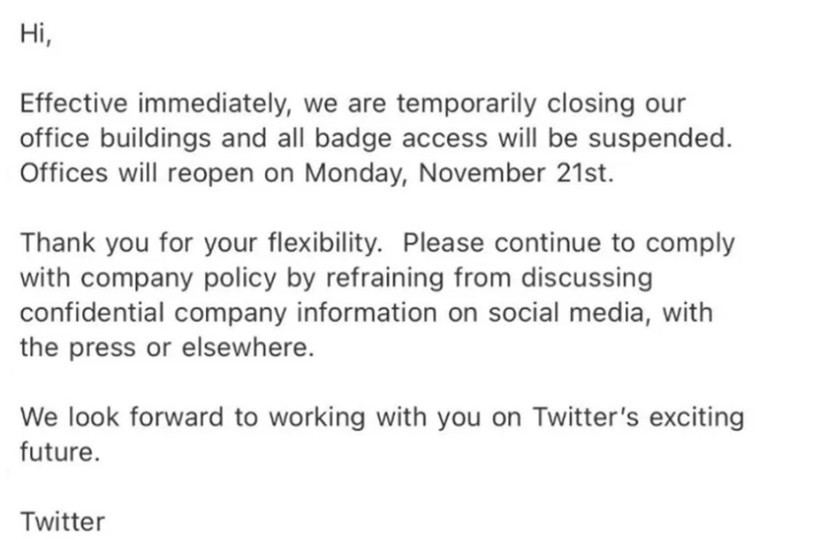The image size is (820, 540).
Task: Click the words 'Effective immediately'
Action: [155, 104]
